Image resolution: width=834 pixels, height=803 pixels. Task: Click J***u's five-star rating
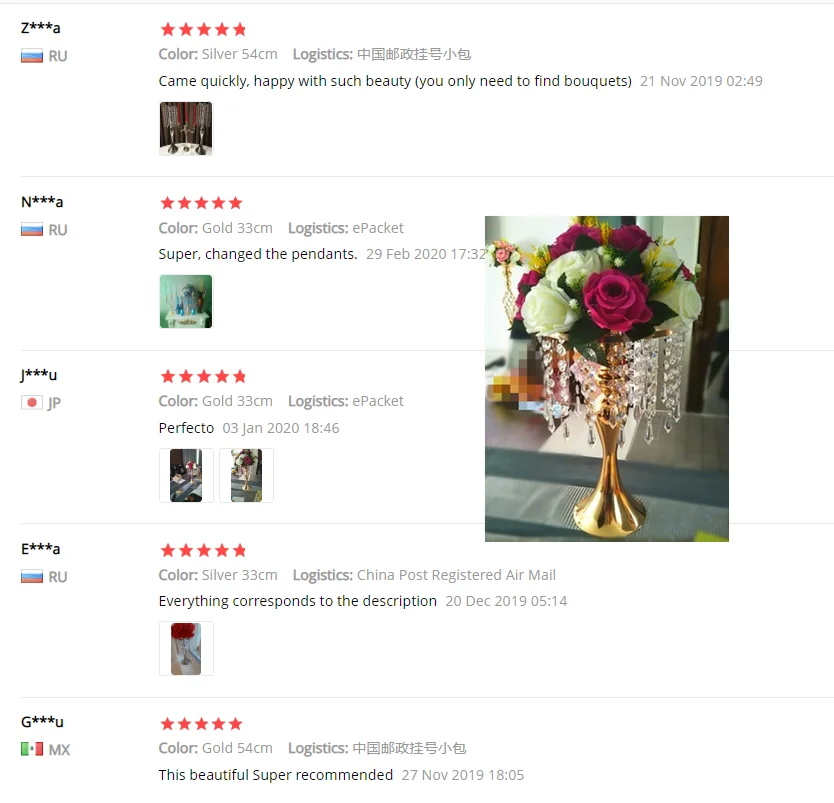click(203, 377)
